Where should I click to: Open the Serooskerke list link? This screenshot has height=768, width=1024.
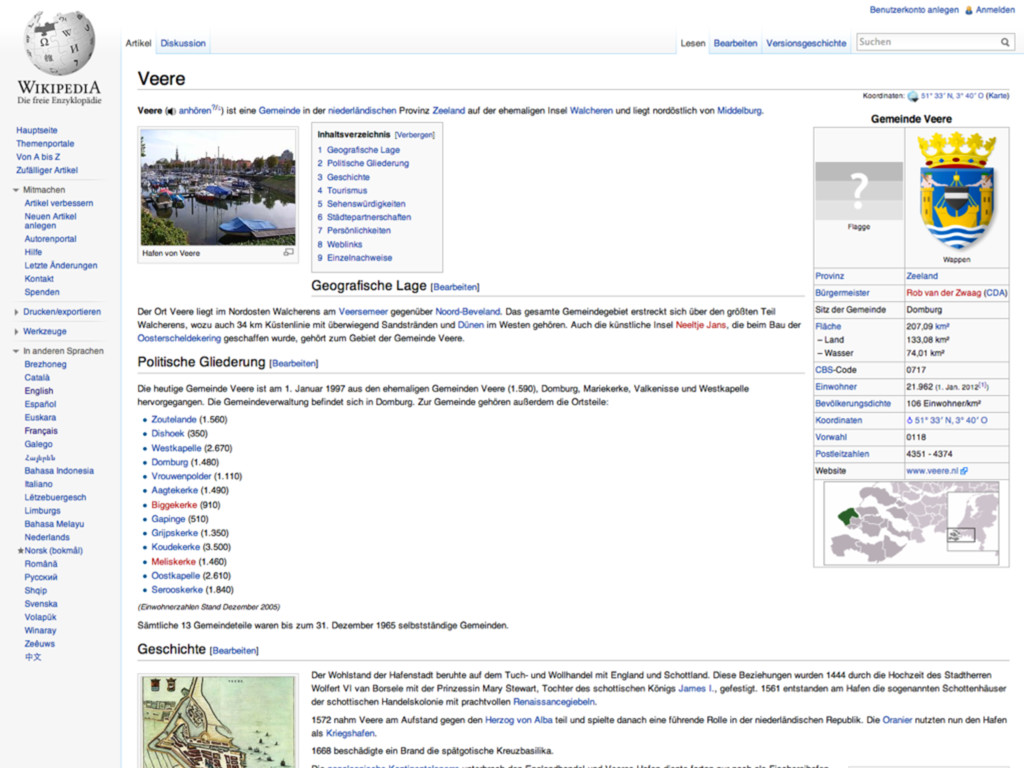[x=177, y=590]
